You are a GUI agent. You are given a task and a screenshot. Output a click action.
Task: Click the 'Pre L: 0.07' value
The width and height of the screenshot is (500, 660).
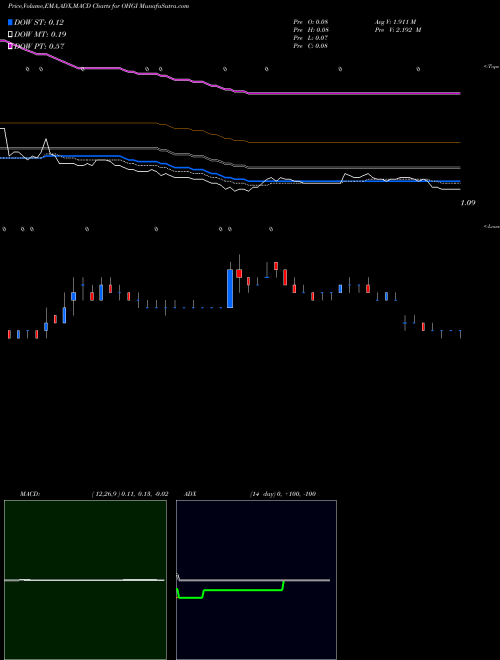point(311,38)
